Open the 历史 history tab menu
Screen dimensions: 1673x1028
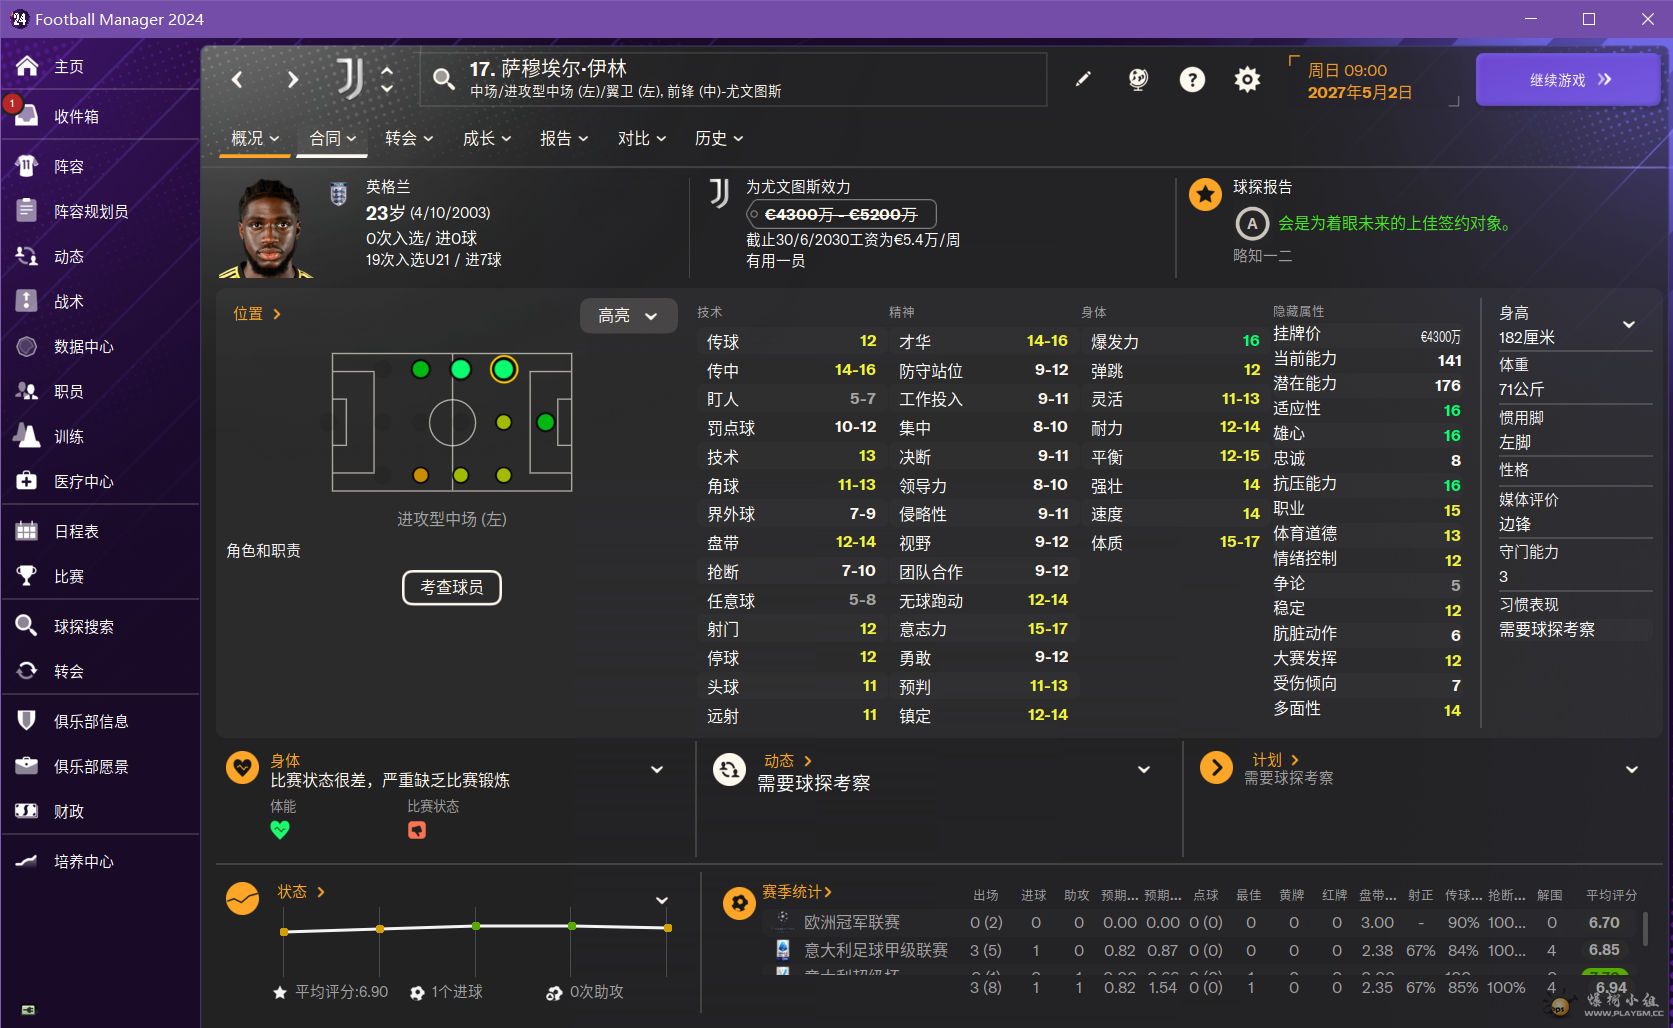(719, 138)
